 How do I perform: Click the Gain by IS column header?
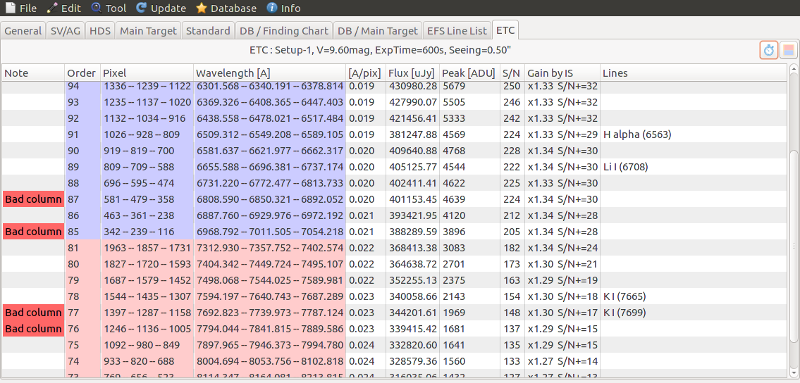(562, 73)
